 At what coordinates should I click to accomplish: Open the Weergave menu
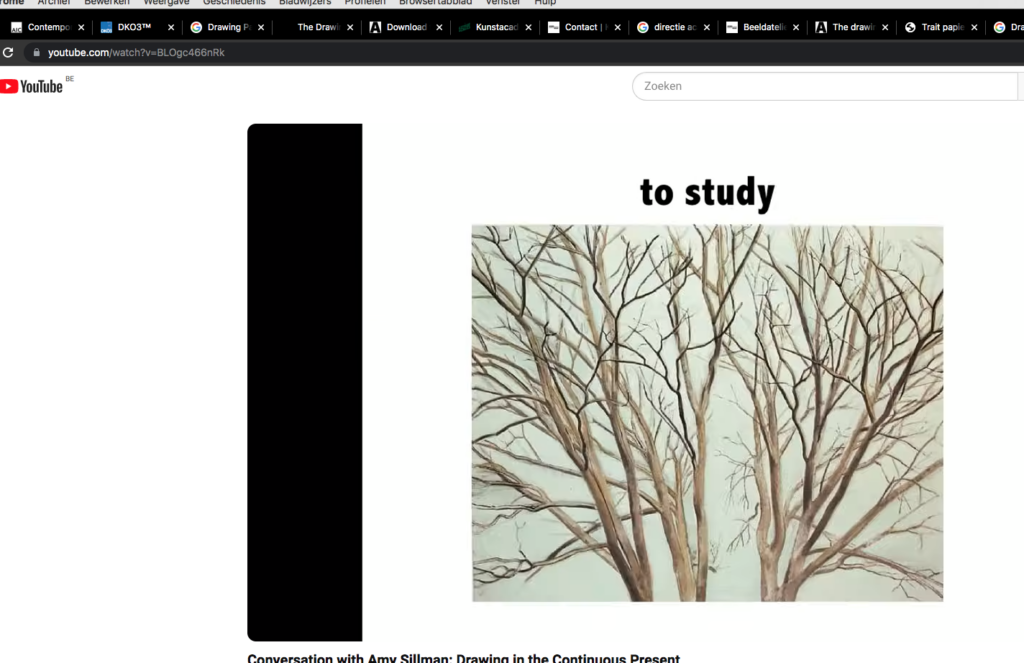click(x=167, y=3)
